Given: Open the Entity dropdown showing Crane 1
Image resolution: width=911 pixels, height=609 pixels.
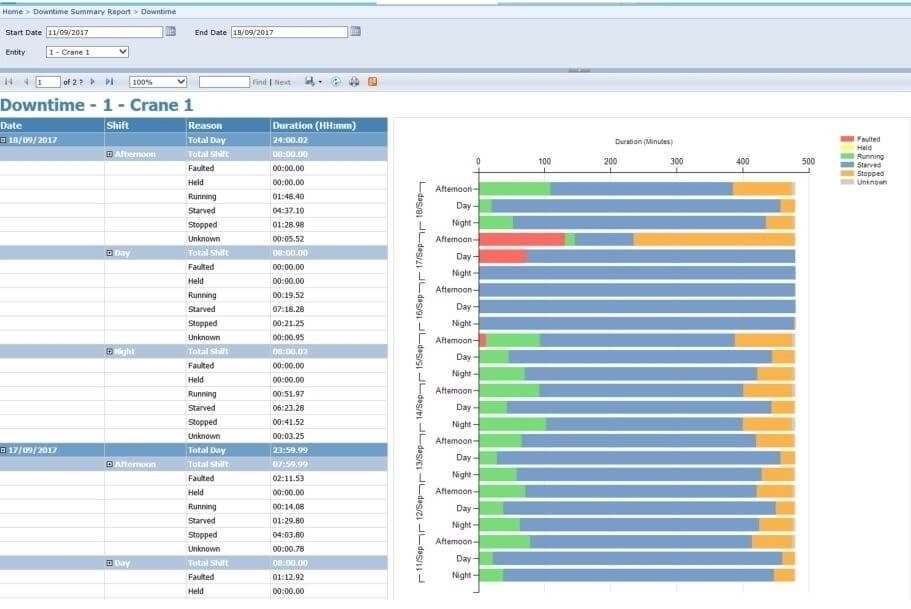Looking at the screenshot, I should 87,52.
